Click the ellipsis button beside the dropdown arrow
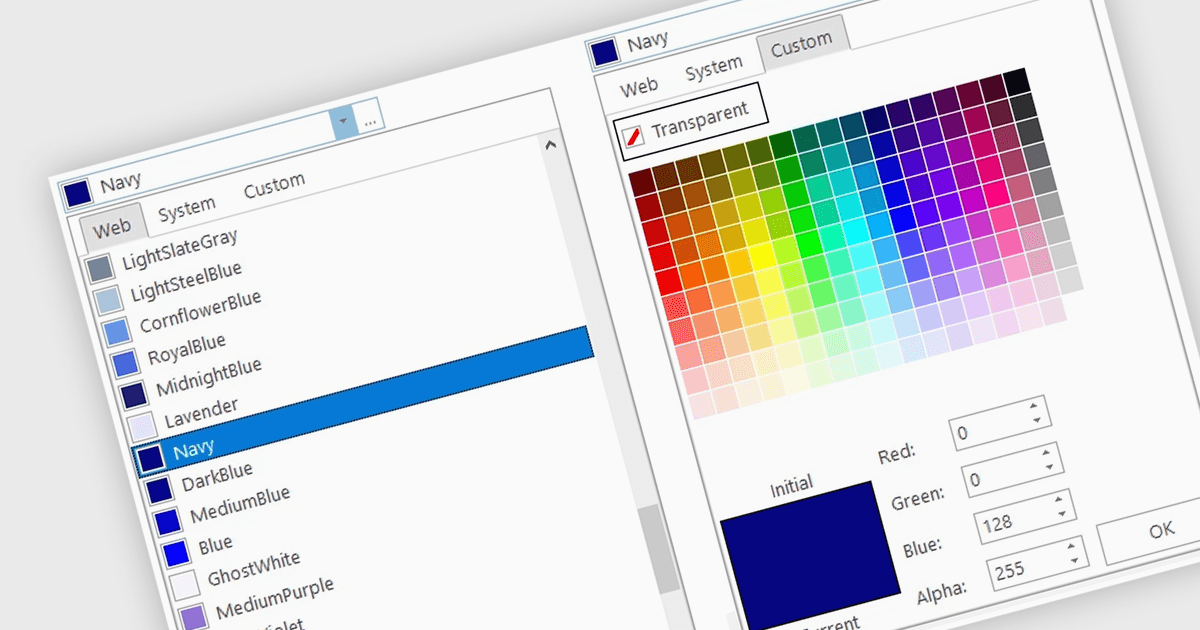 tap(369, 118)
